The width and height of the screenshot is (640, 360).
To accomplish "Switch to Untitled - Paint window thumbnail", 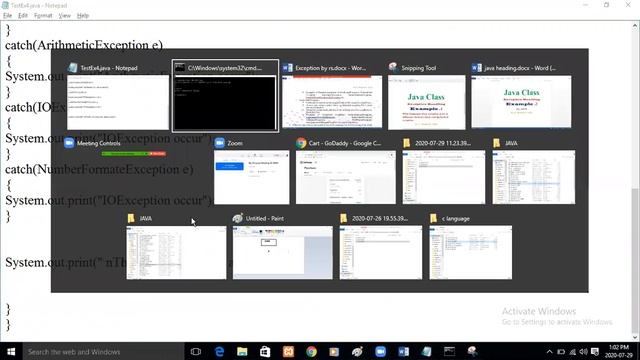I will click(282, 253).
